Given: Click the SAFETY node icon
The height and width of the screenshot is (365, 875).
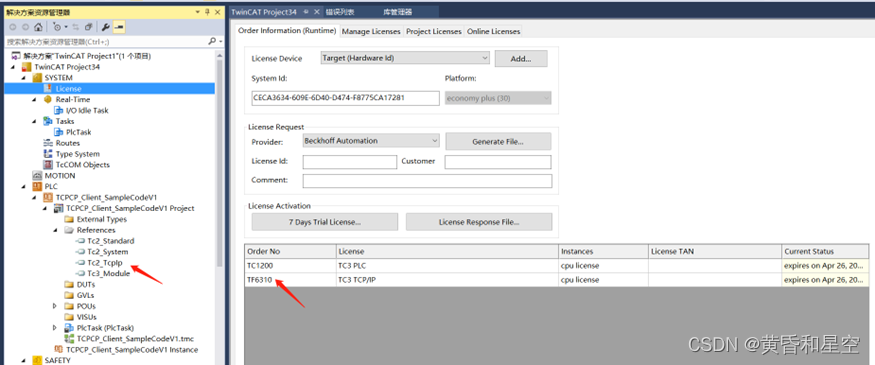Looking at the screenshot, I should tap(37, 360).
